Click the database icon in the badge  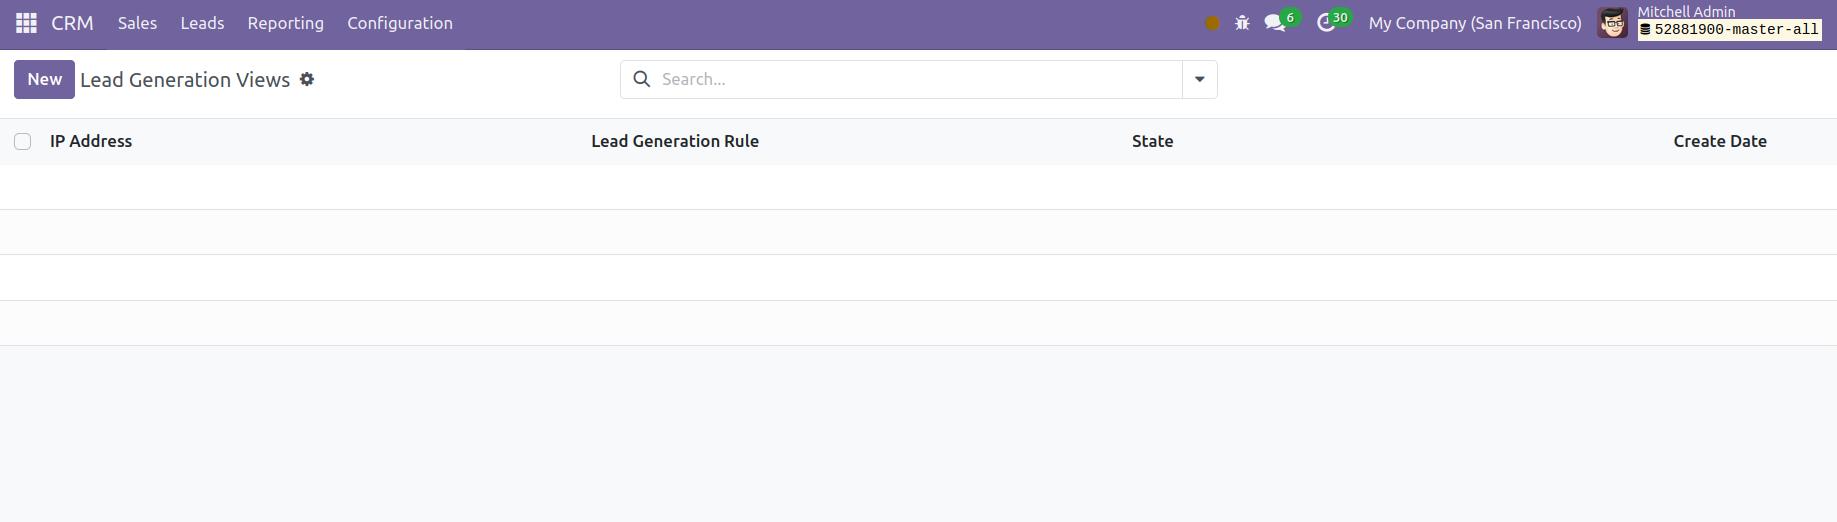(1646, 30)
